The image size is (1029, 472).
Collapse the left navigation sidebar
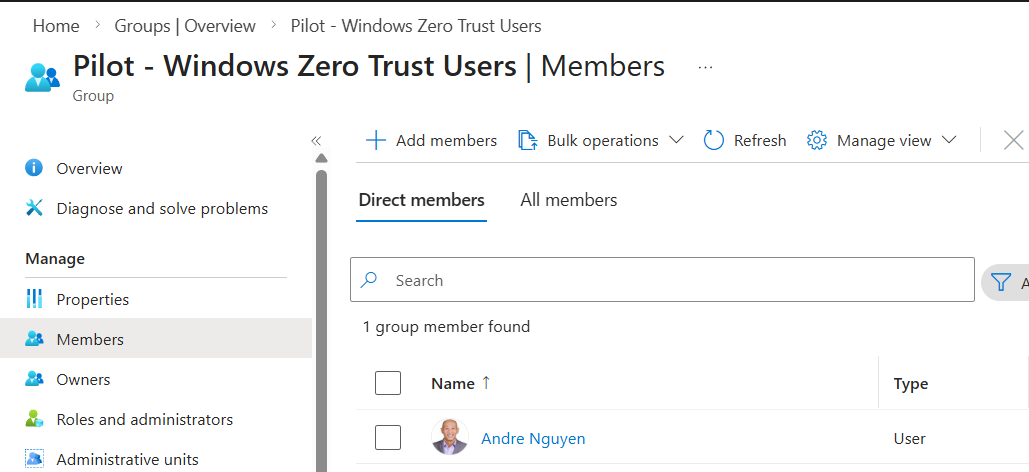316,141
